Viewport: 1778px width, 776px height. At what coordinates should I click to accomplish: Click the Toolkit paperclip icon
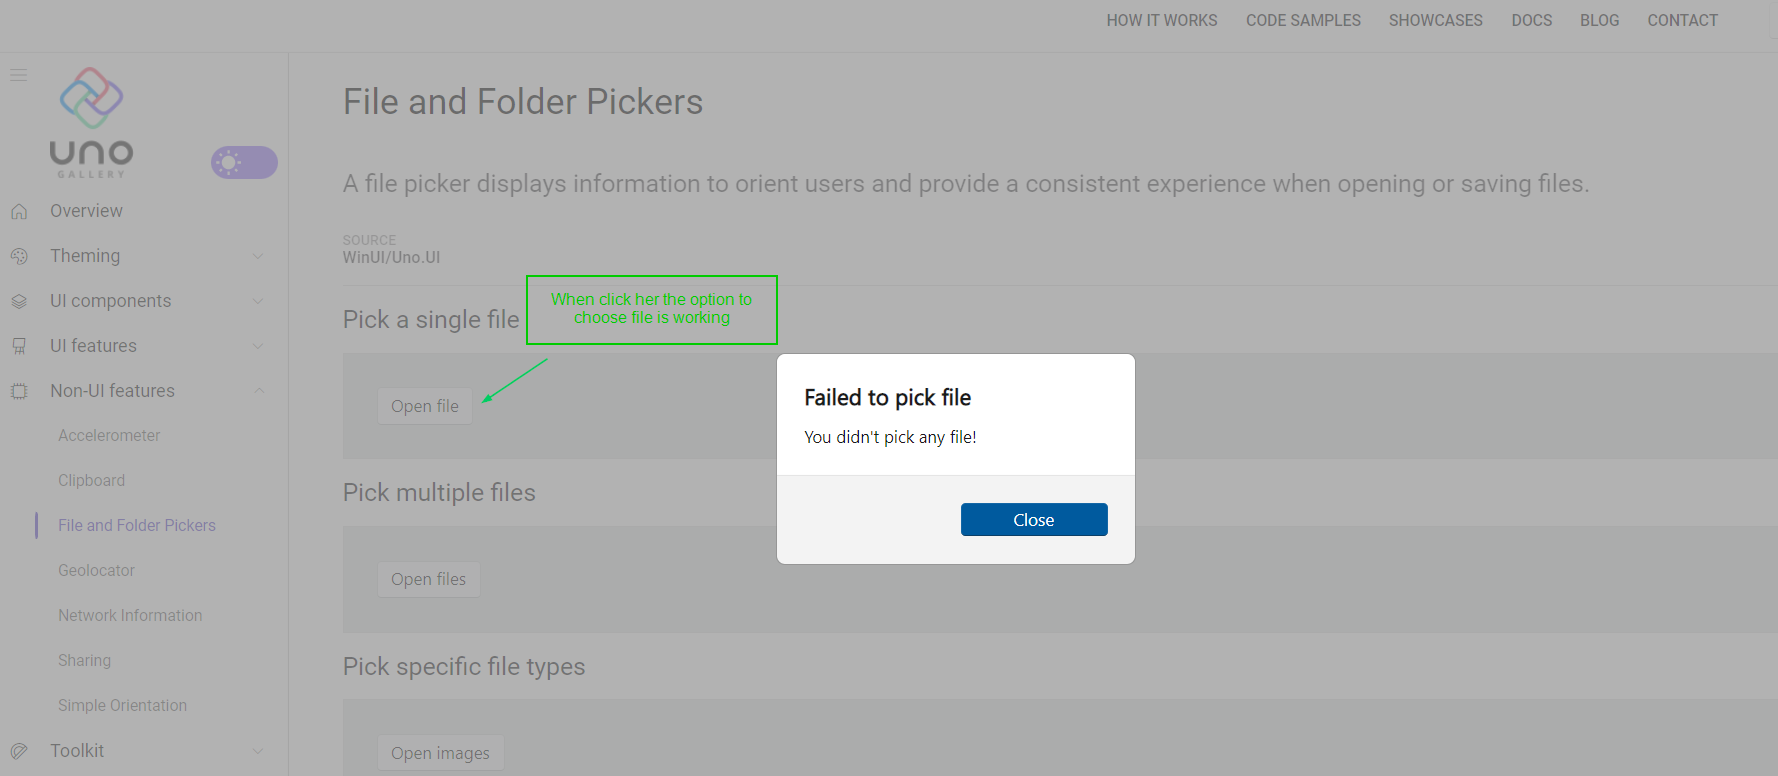[20, 750]
